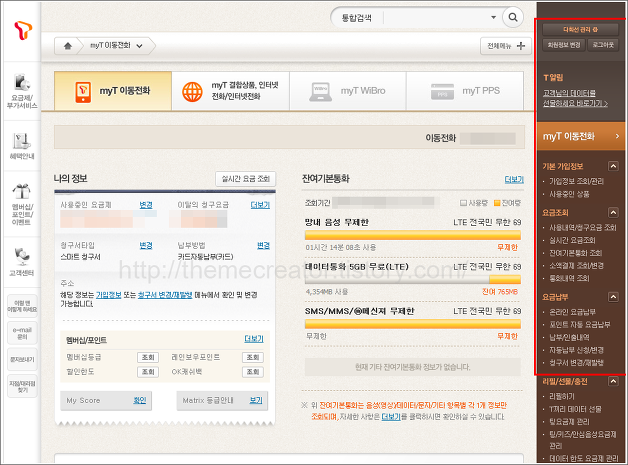Click the 이럴 땐 이렇게 하세요 button

point(22,306)
